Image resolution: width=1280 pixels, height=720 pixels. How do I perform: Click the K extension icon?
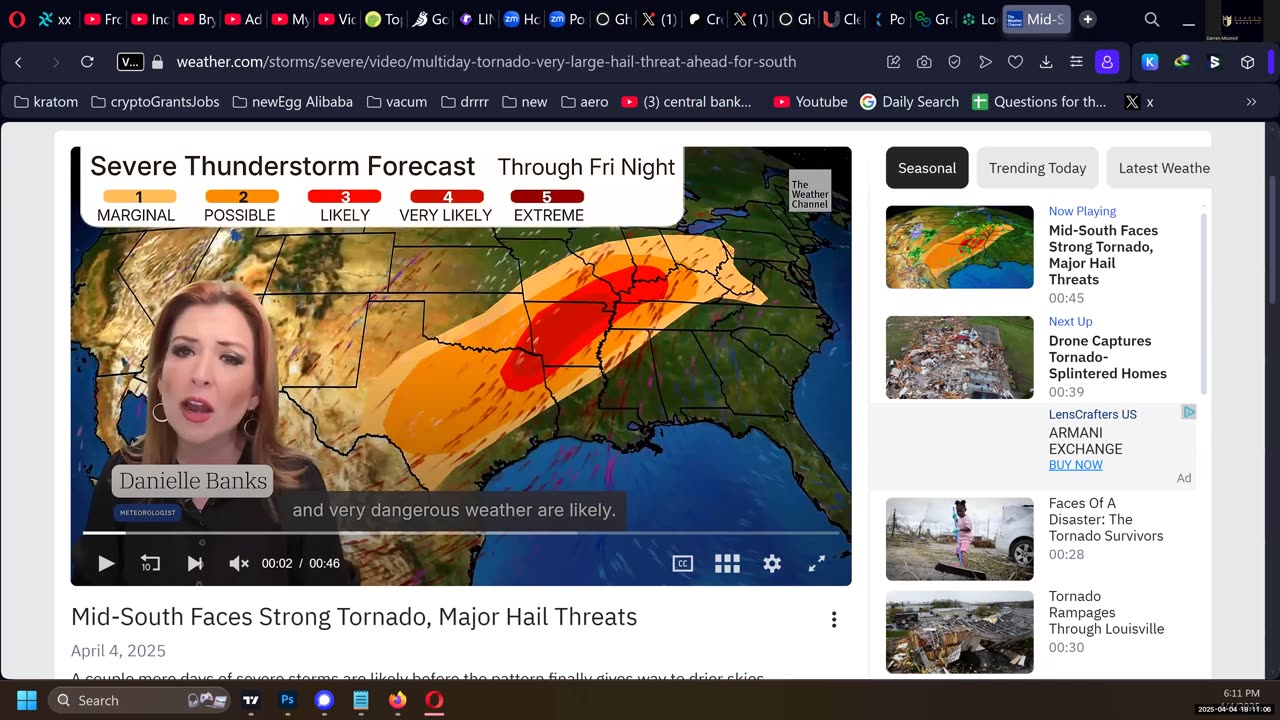(x=1150, y=62)
